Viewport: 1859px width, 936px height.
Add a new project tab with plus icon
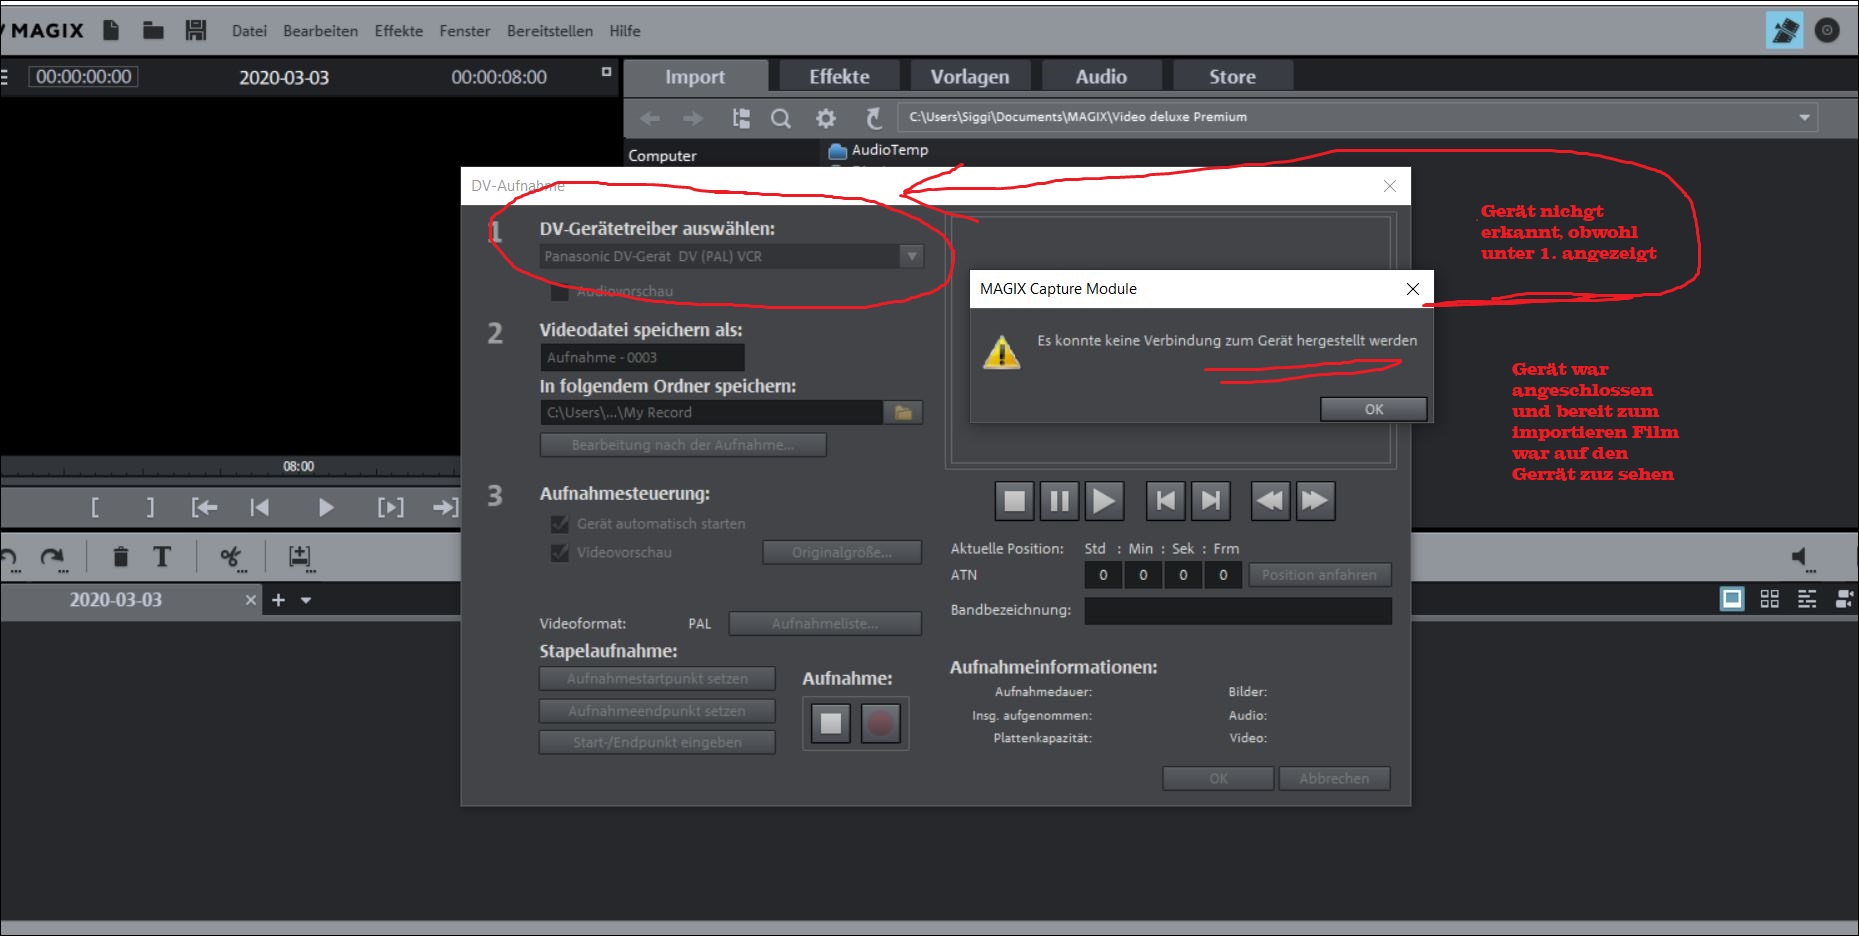(278, 600)
